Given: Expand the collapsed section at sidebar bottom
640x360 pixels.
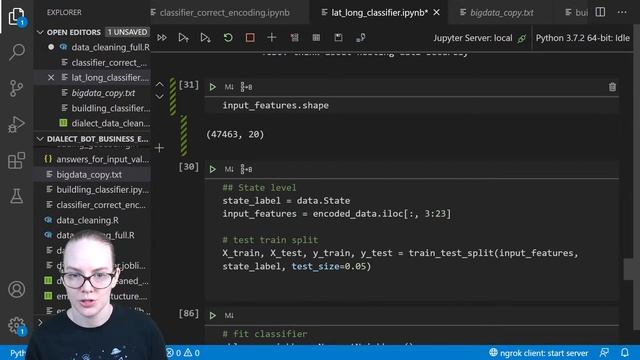Looking at the screenshot, I should click(40, 322).
